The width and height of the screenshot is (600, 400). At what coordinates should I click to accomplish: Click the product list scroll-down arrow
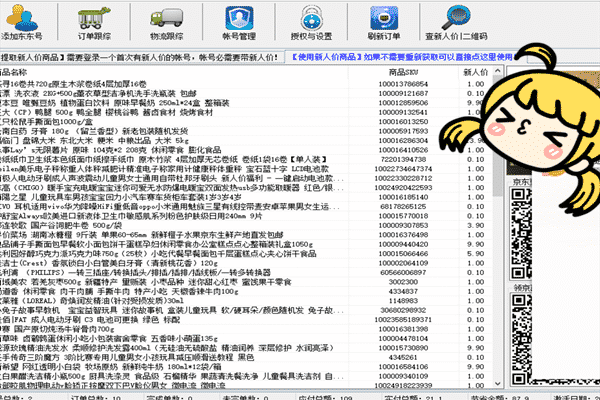497,383
